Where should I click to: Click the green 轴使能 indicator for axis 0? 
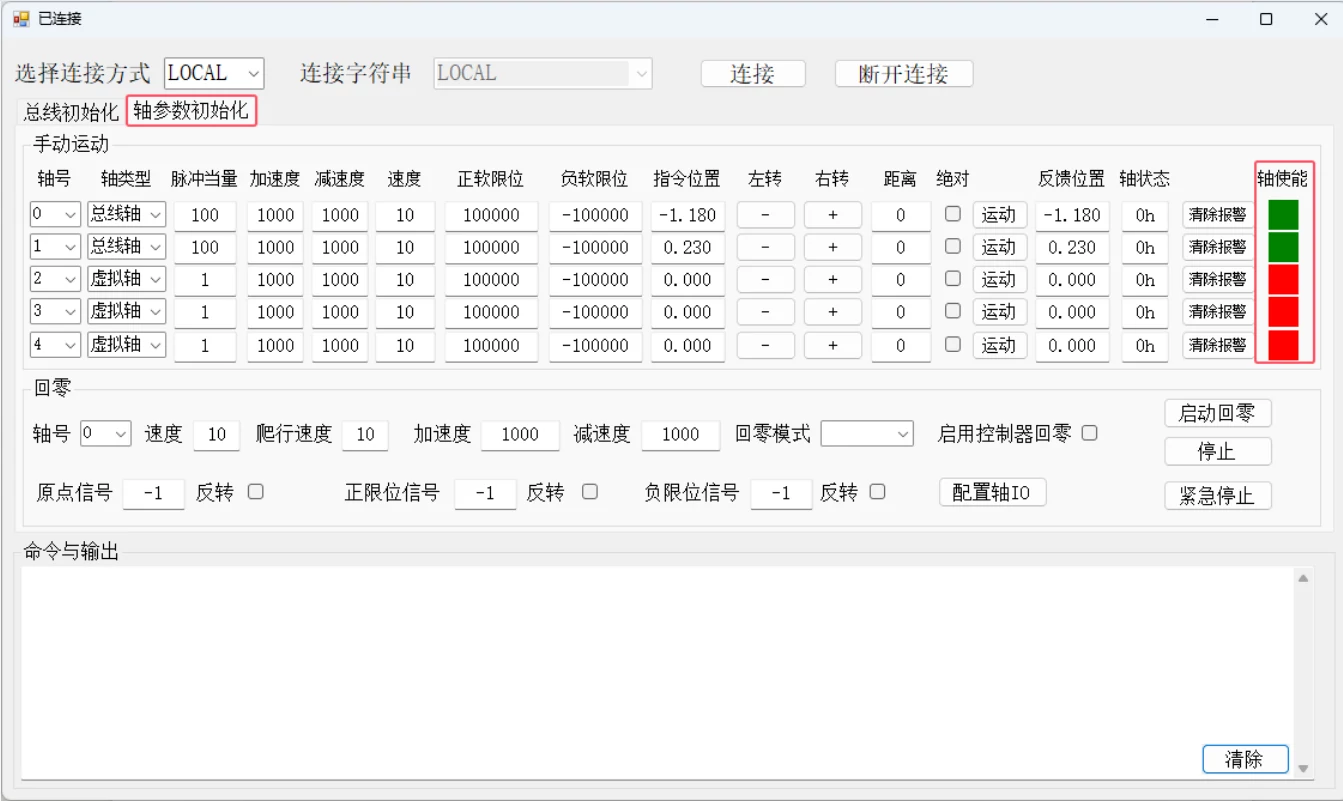[x=1284, y=214]
